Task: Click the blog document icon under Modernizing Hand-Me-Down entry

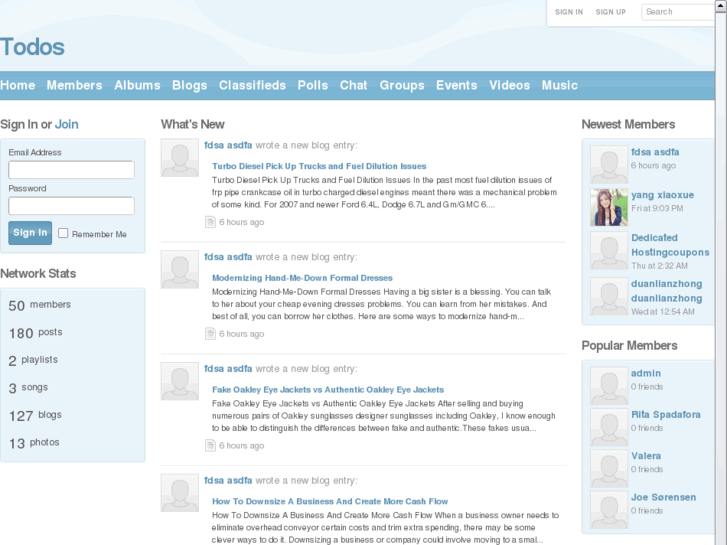Action: coord(210,334)
